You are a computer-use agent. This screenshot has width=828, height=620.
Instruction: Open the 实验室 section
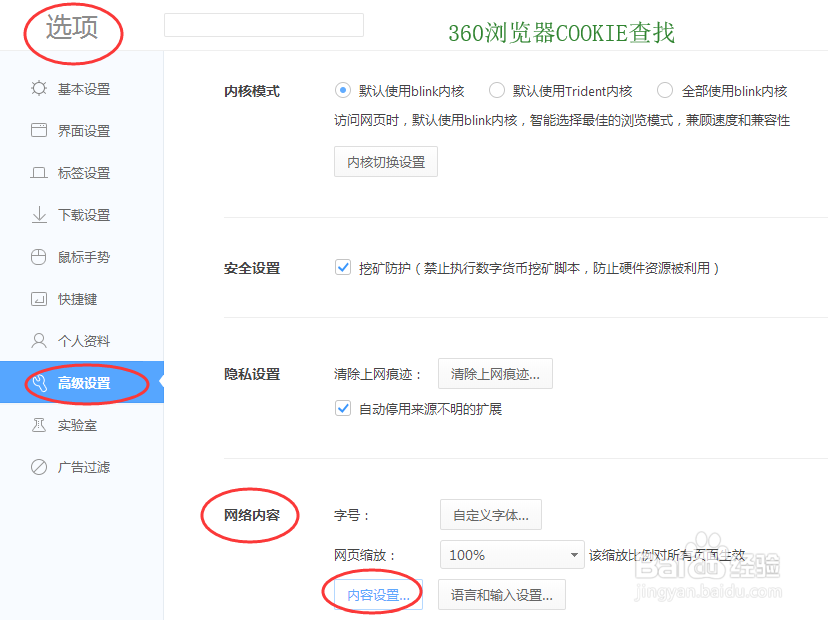[x=82, y=425]
